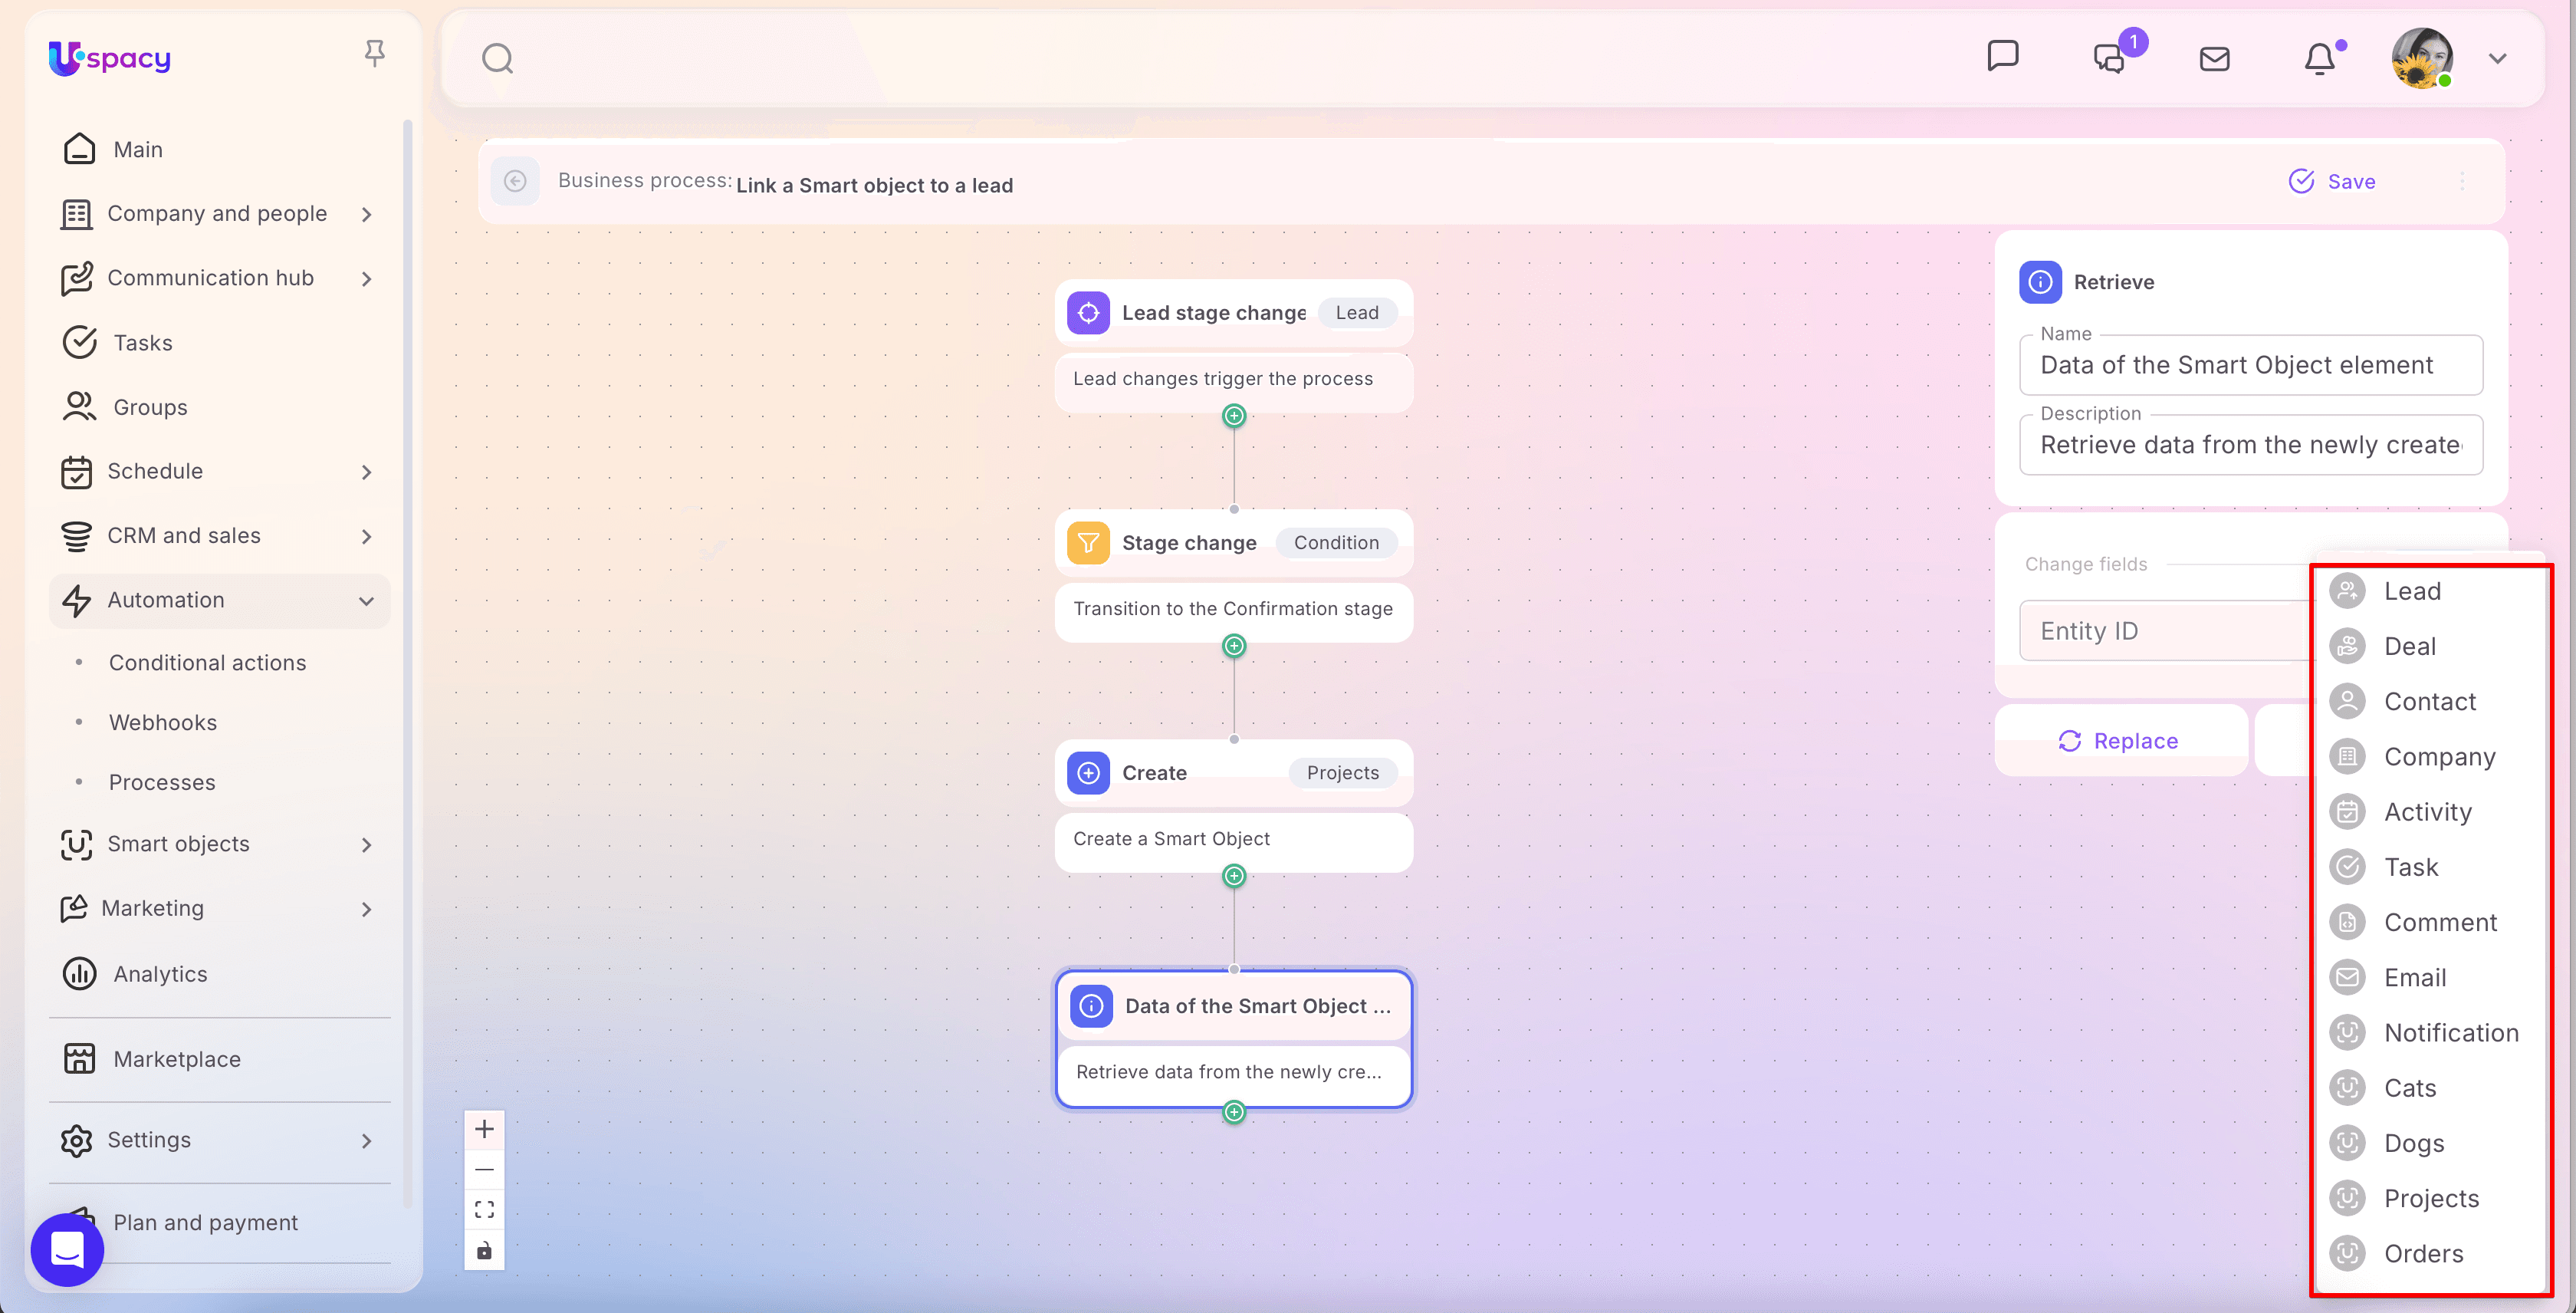2576x1313 pixels.
Task: Zoom in canvas with plus control
Action: click(484, 1129)
